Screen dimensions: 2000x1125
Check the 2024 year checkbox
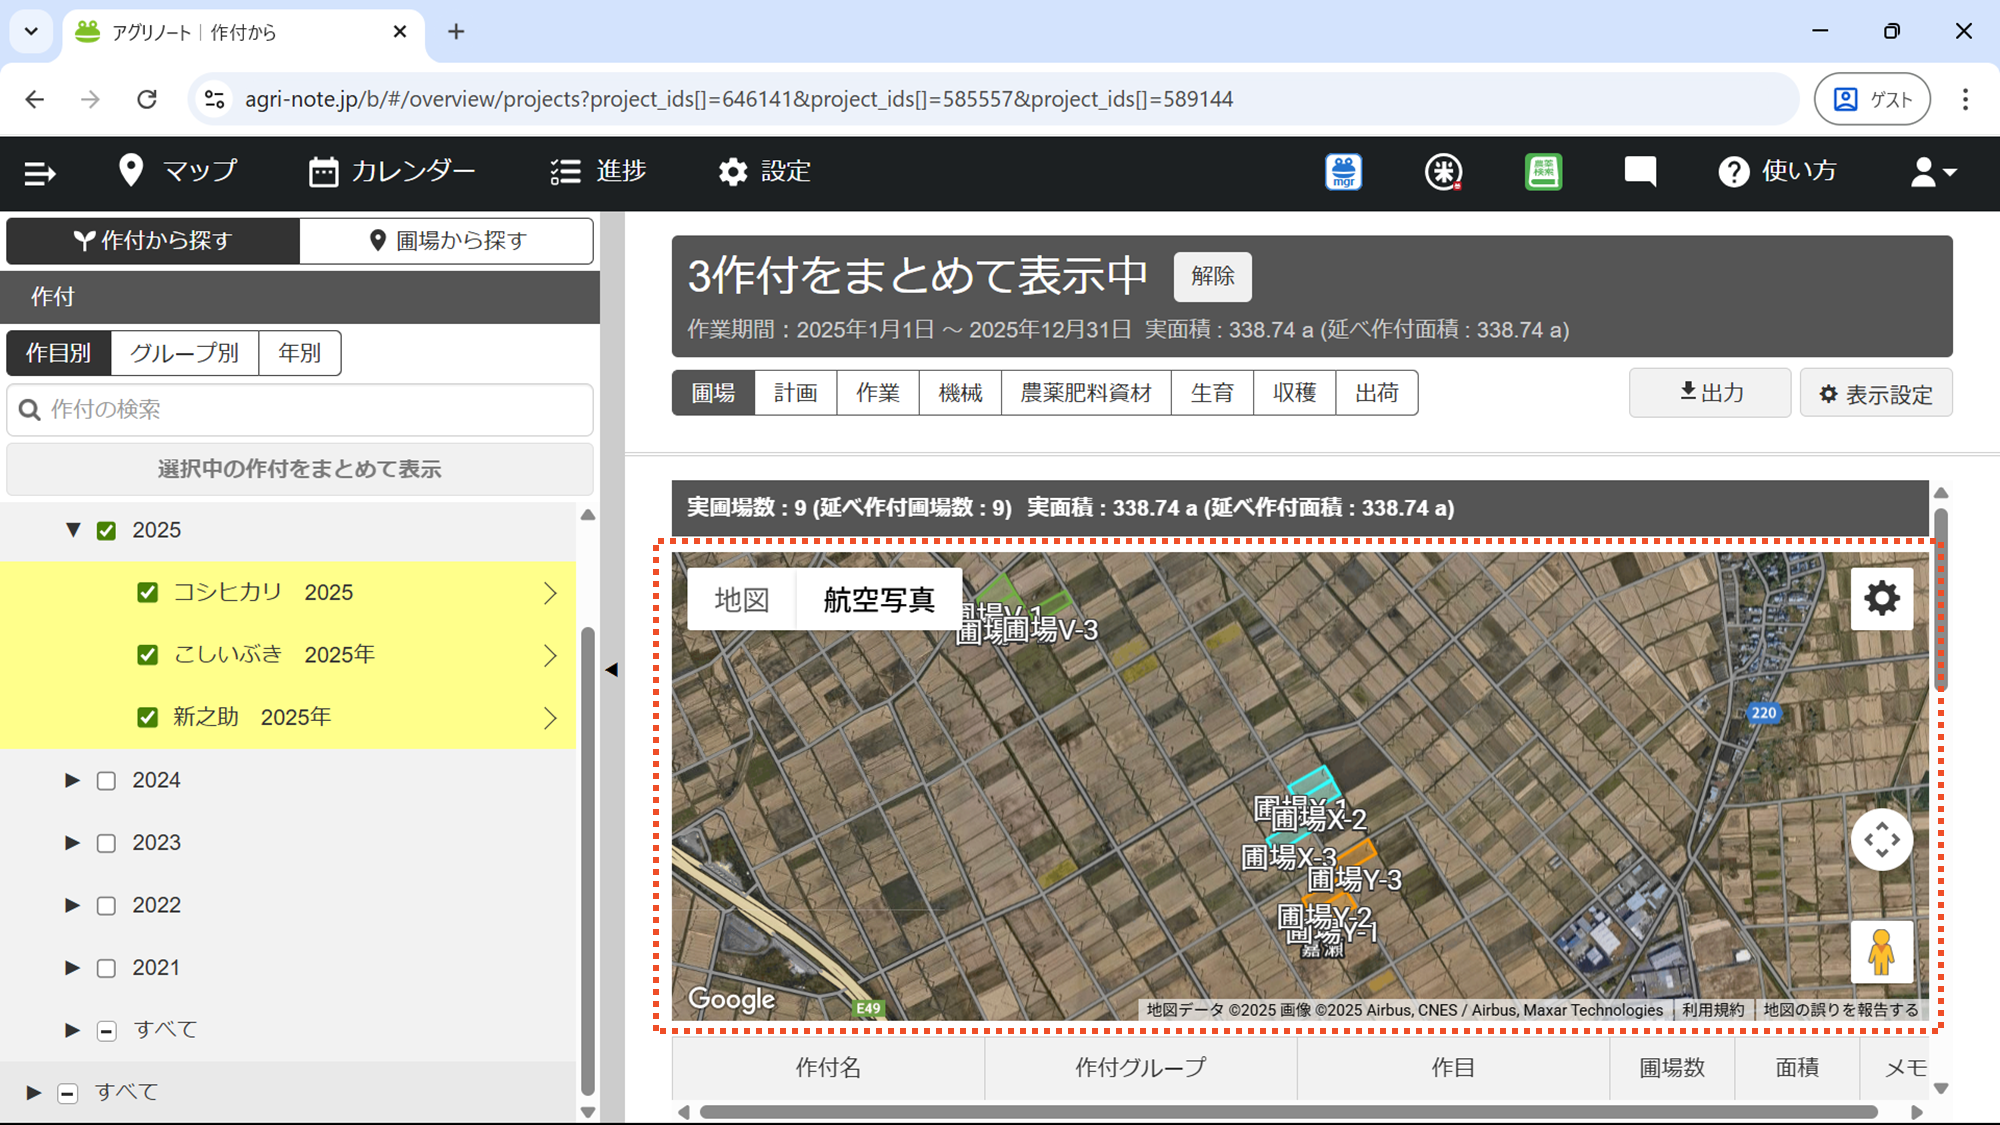coord(106,781)
